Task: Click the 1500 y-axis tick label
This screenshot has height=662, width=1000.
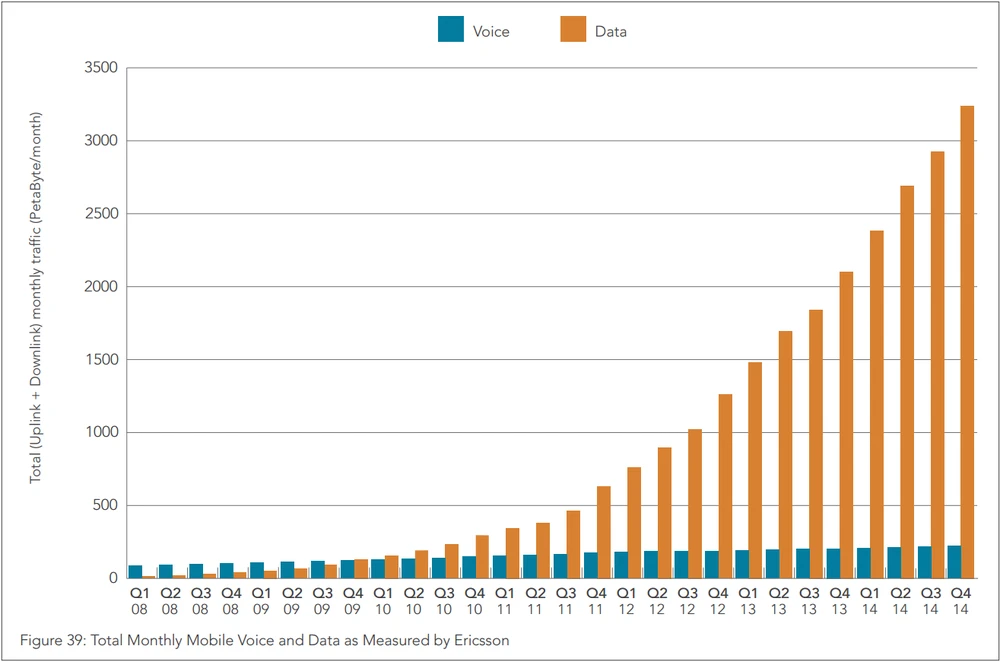Action: point(101,360)
